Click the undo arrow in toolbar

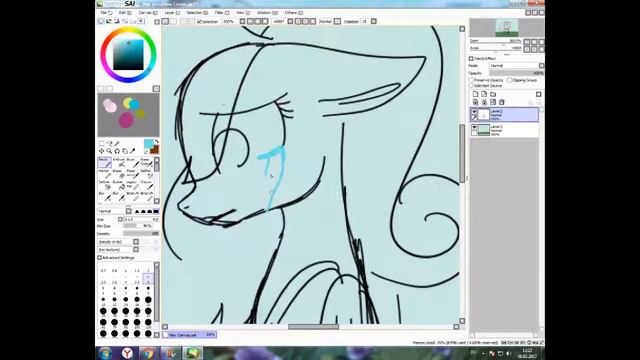(165, 21)
